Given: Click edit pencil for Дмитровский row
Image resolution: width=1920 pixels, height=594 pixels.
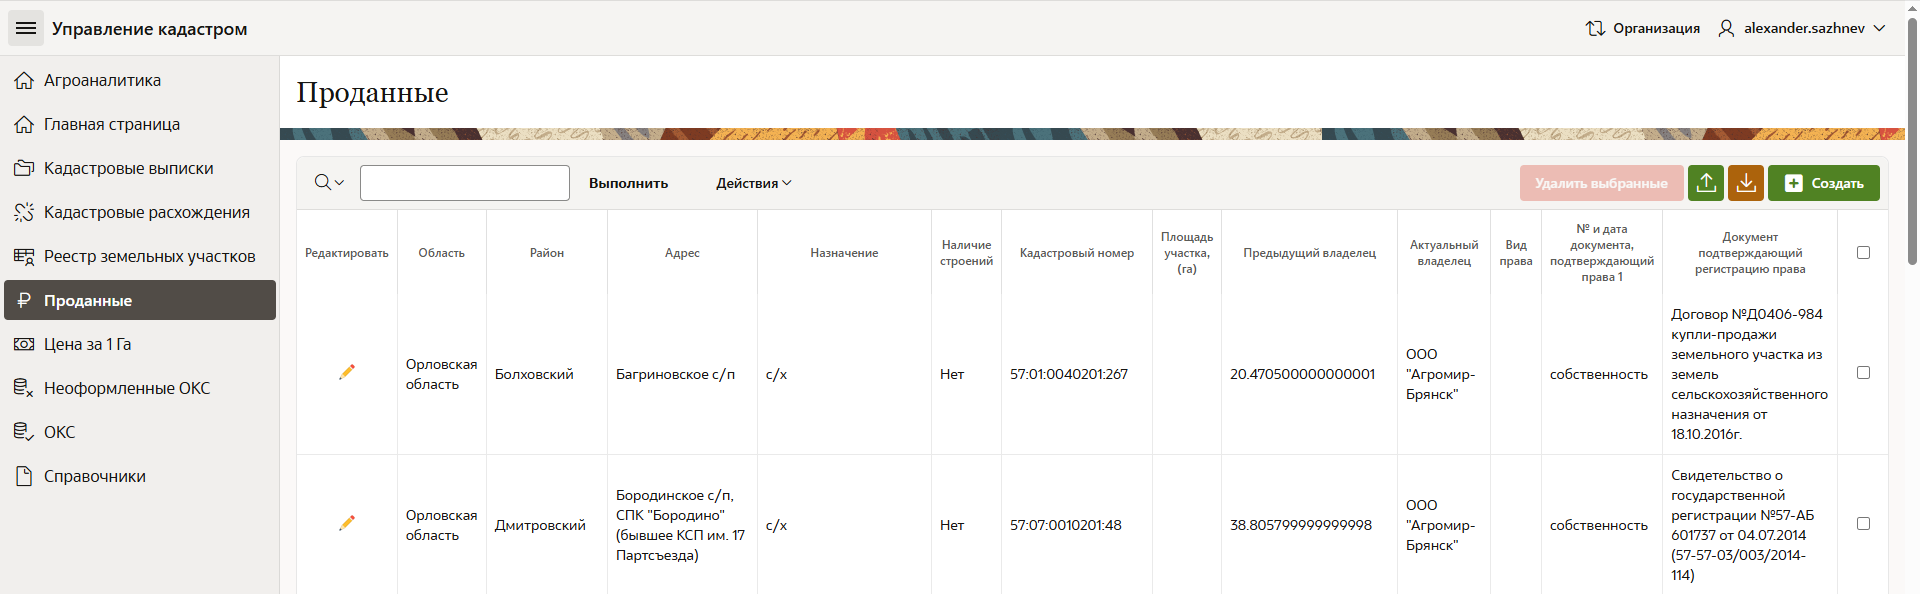Looking at the screenshot, I should (x=347, y=523).
